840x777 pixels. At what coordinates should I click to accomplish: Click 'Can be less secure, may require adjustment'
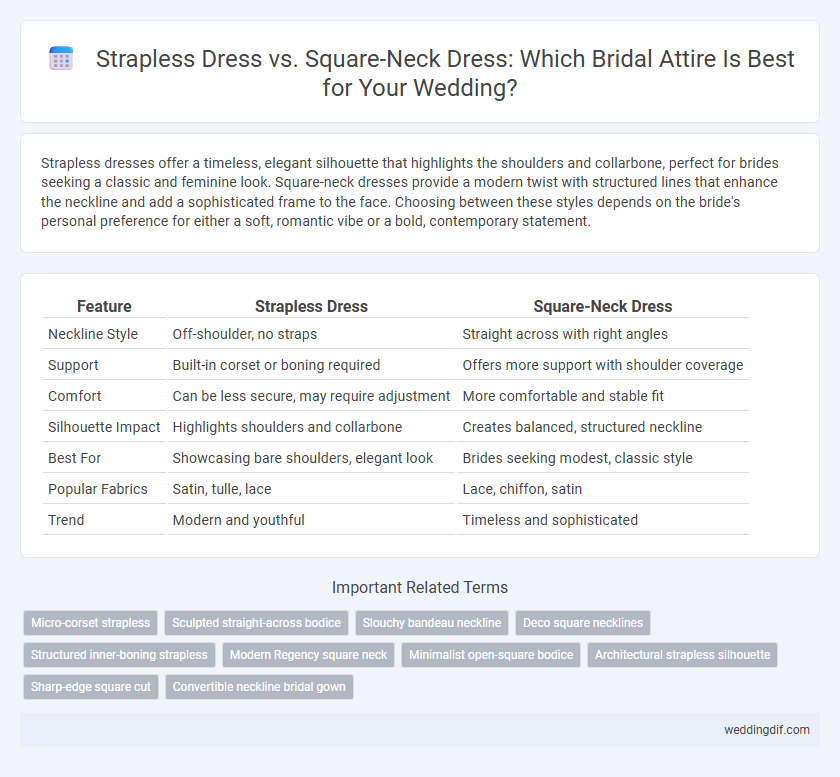tap(311, 396)
